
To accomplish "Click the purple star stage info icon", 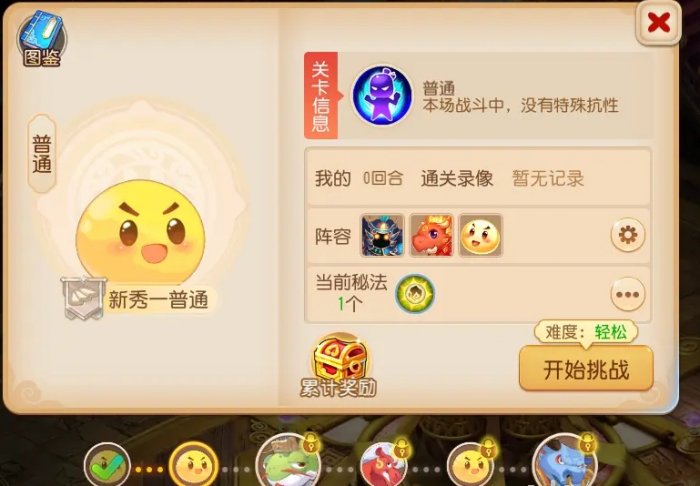I will 382,95.
